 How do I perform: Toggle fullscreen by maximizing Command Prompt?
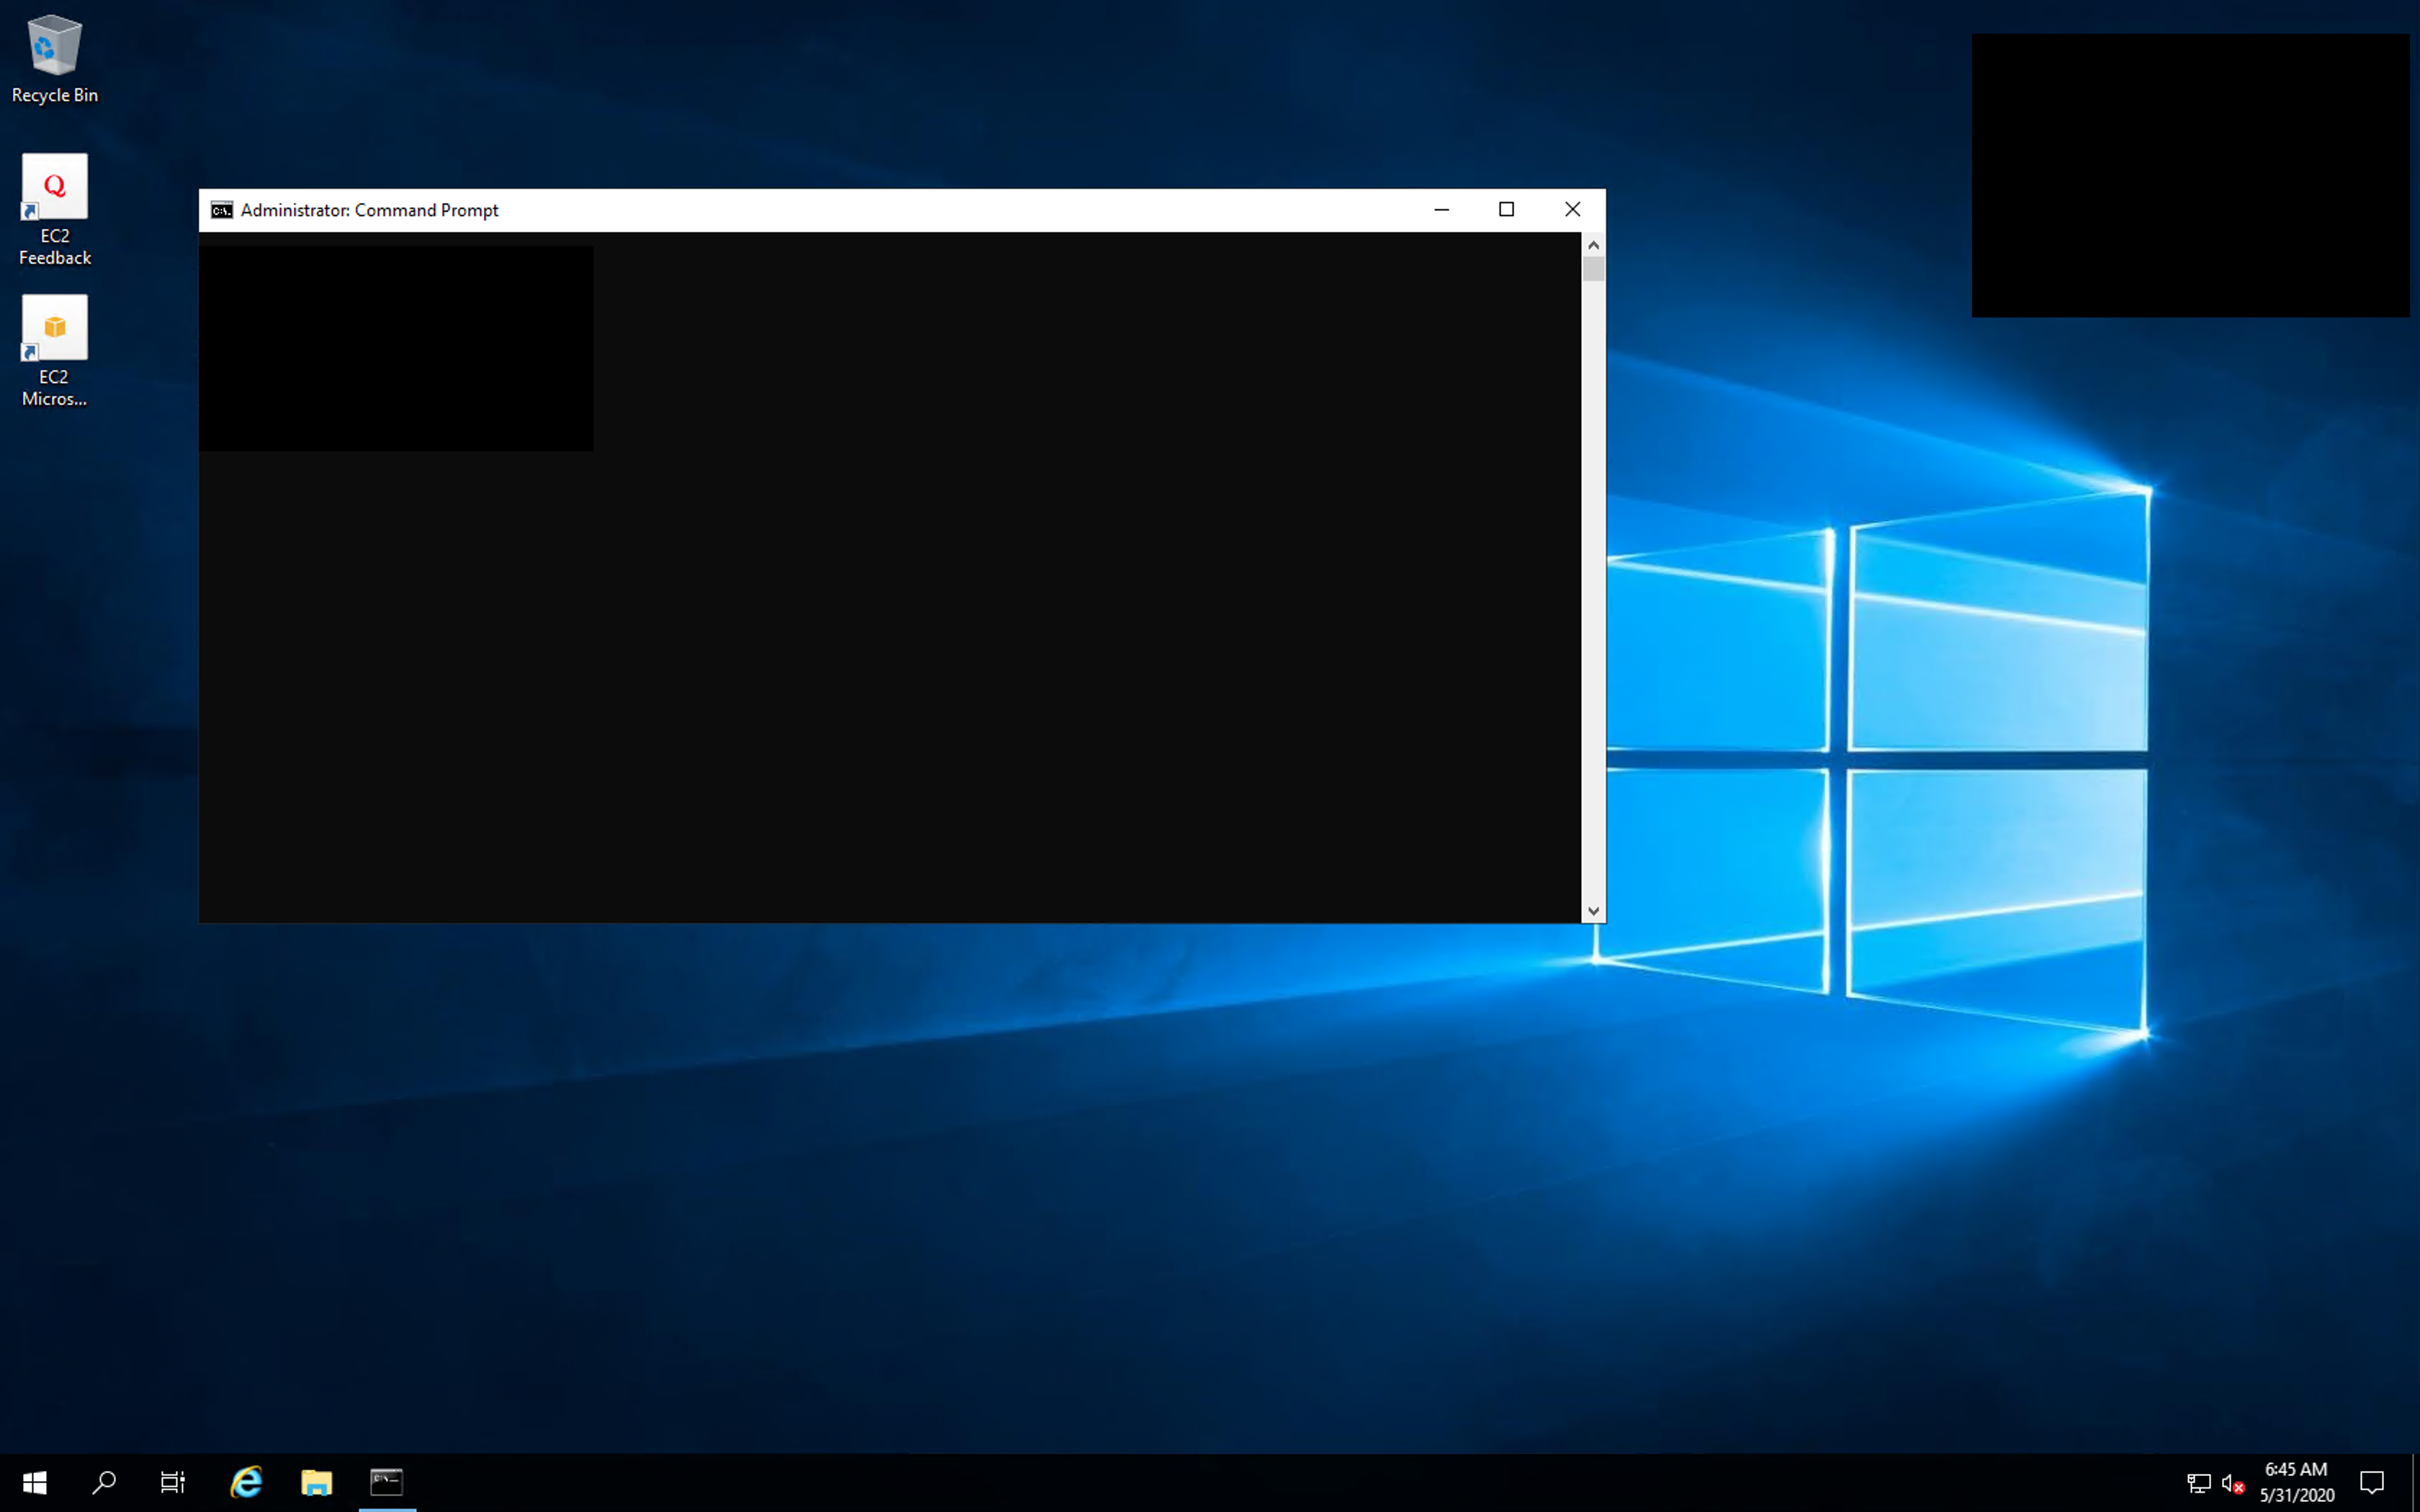pos(1506,210)
